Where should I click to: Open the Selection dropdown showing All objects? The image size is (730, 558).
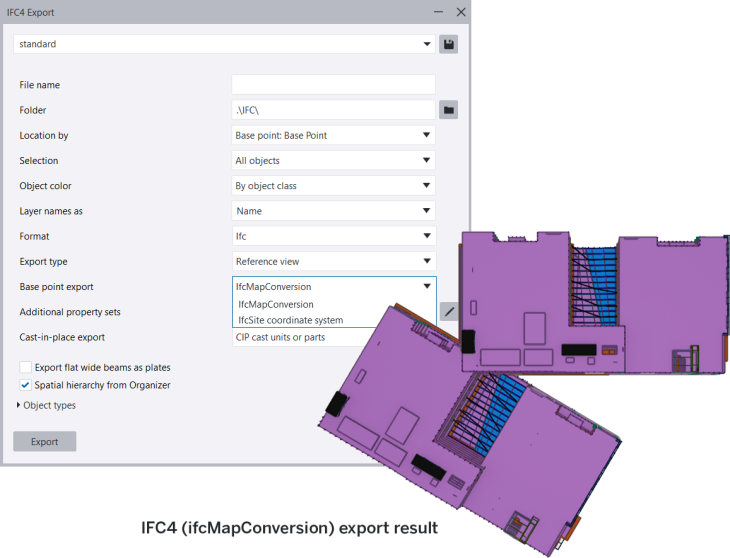click(x=333, y=161)
